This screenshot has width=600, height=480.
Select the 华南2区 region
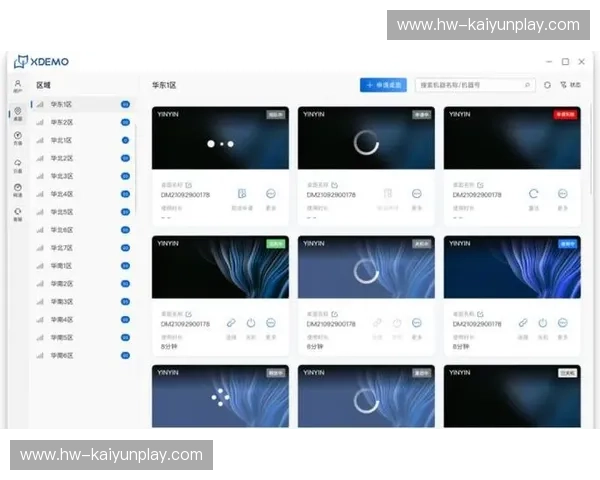click(x=82, y=284)
